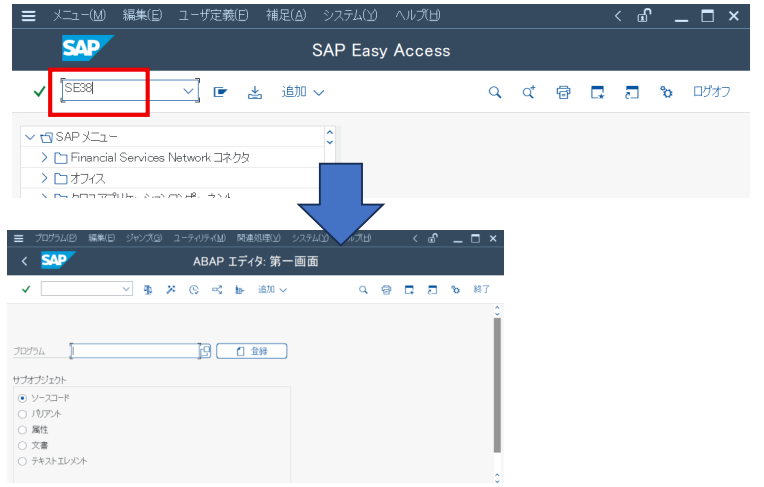764x487 pixels.
Task: Click the 登録 button
Action: (x=251, y=351)
